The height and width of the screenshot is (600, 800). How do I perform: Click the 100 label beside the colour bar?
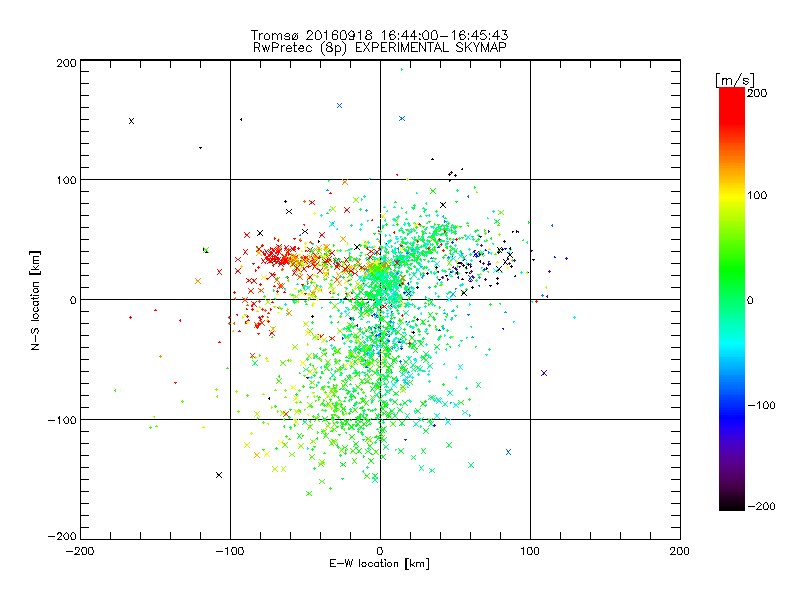757,195
